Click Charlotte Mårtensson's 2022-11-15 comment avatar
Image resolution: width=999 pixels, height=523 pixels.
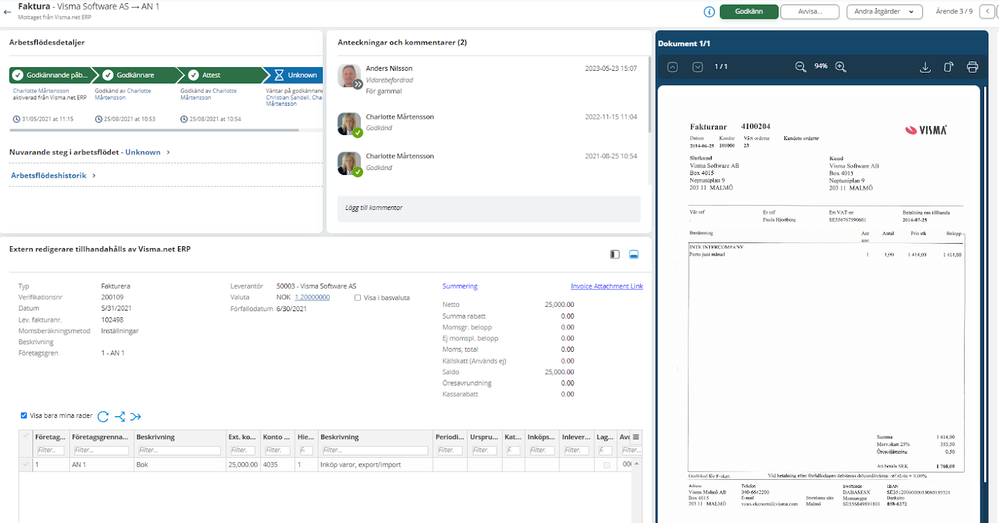coord(349,124)
